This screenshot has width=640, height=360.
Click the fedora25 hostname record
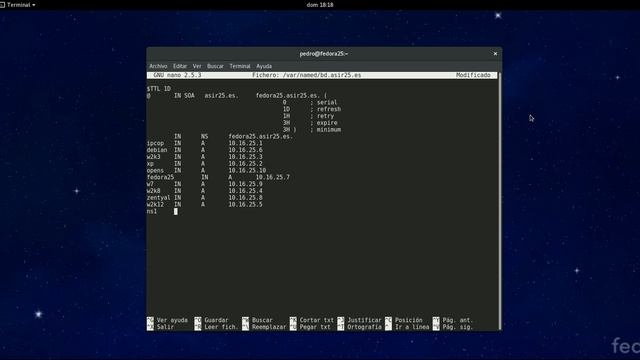pyautogui.click(x=160, y=177)
